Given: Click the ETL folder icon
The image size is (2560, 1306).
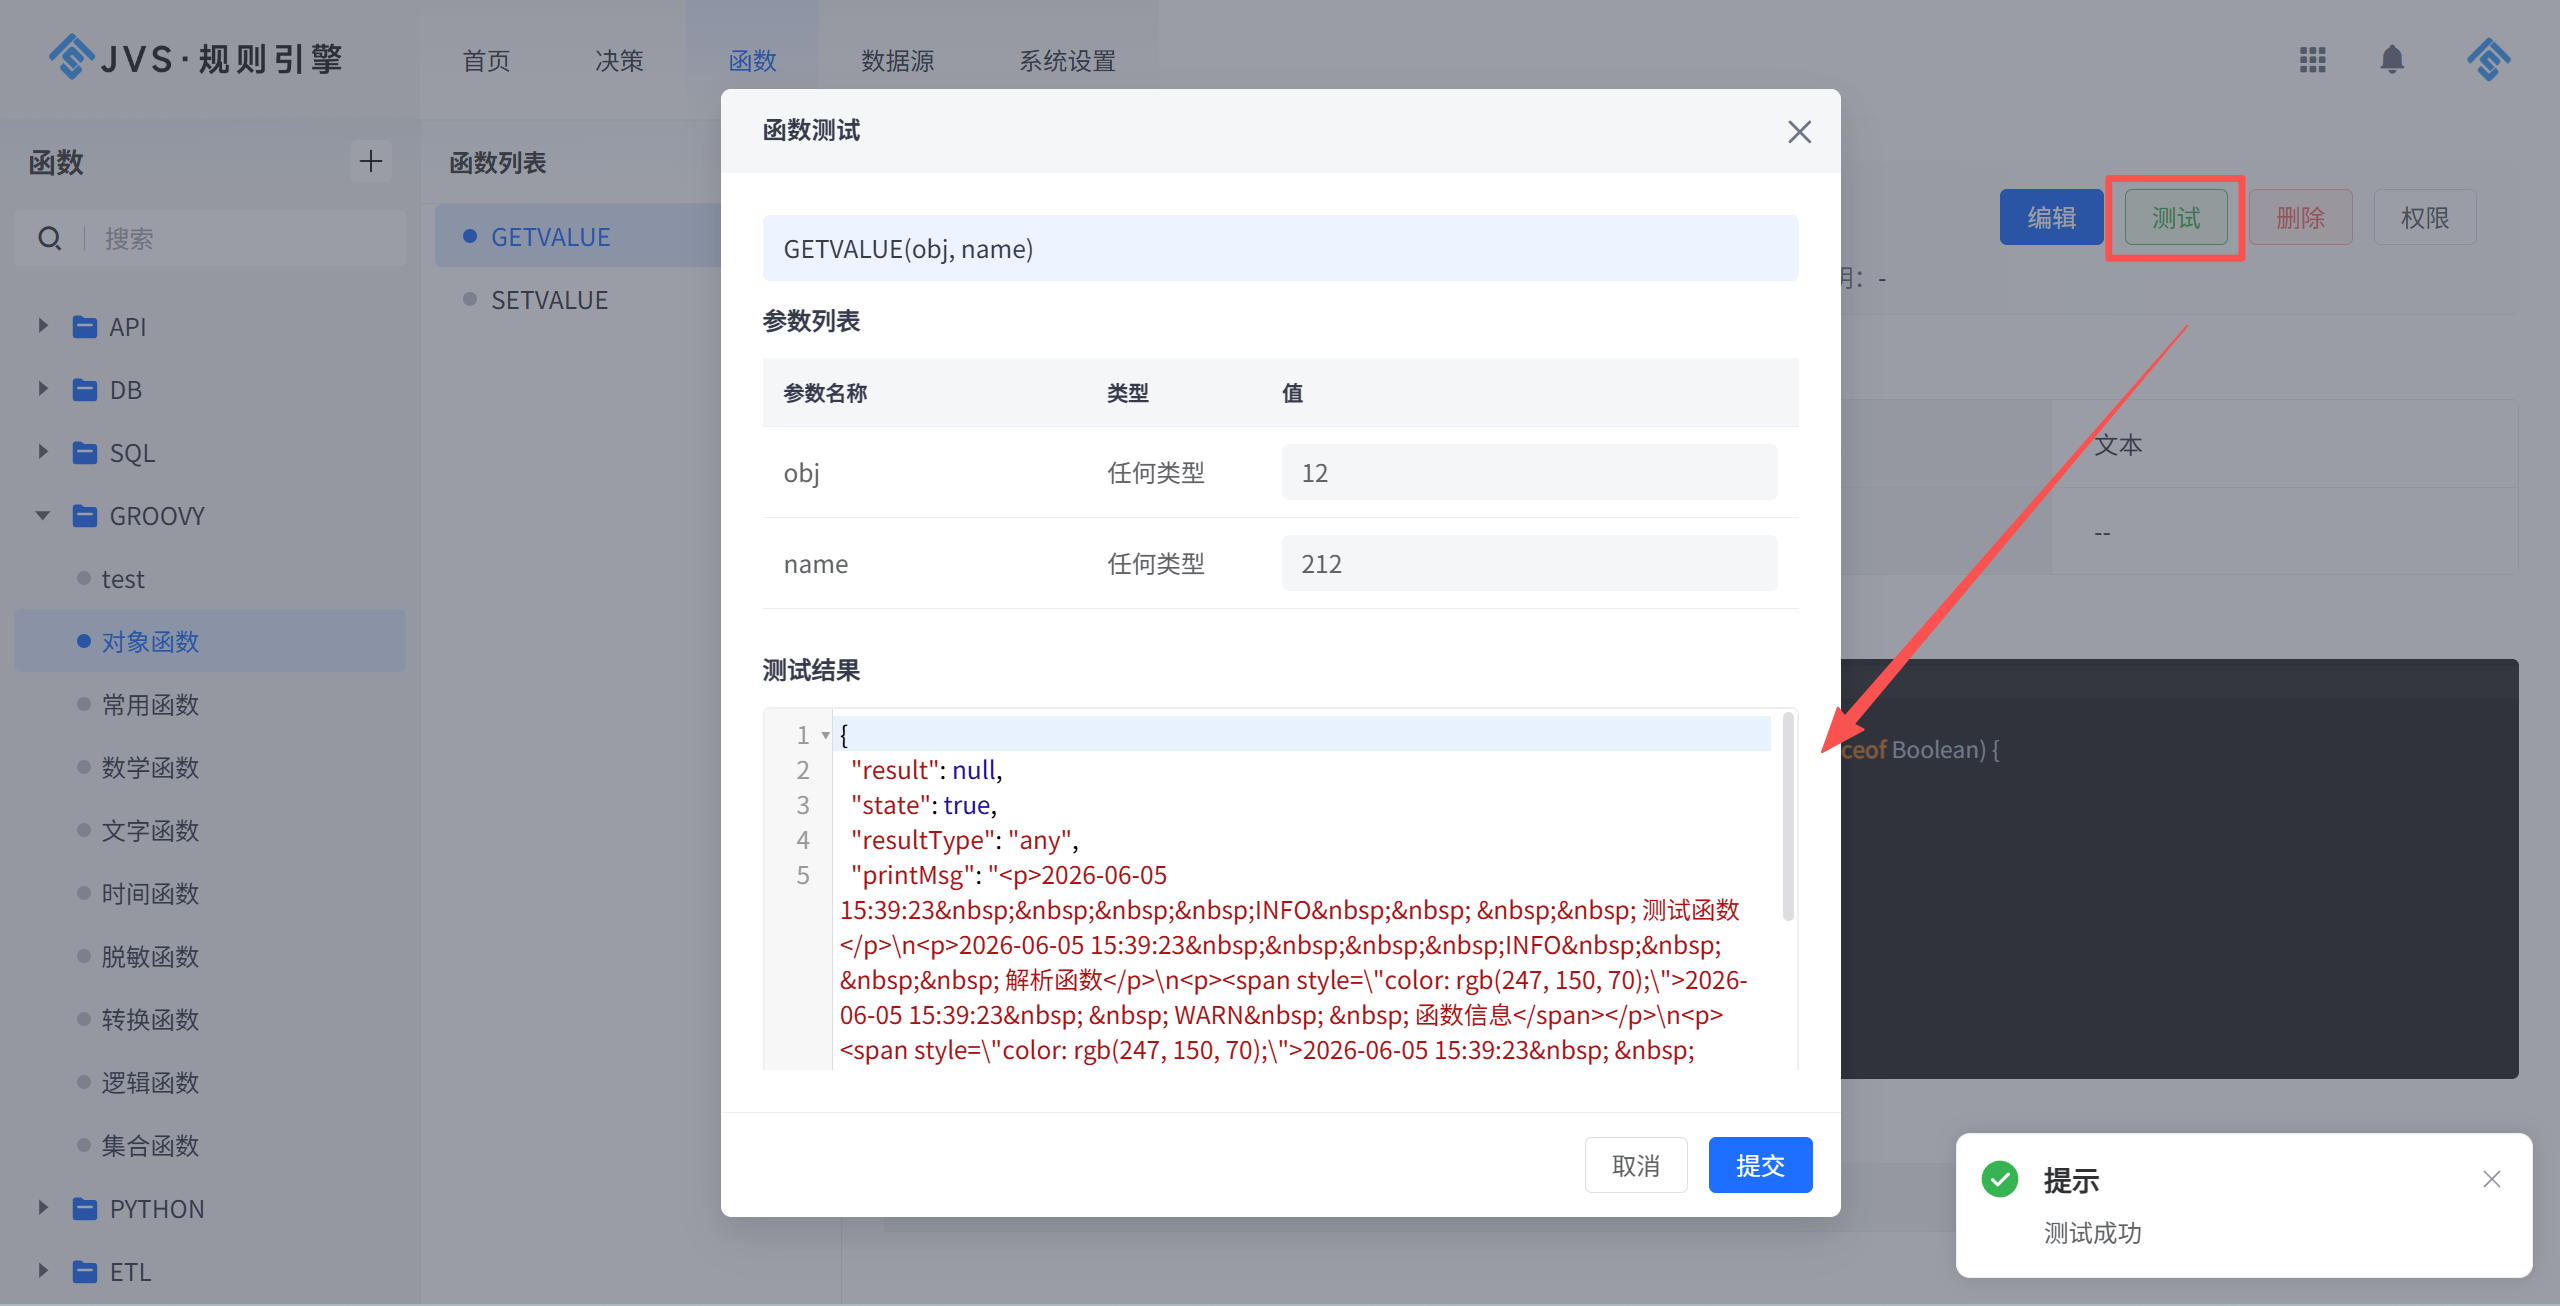Looking at the screenshot, I should [85, 1271].
